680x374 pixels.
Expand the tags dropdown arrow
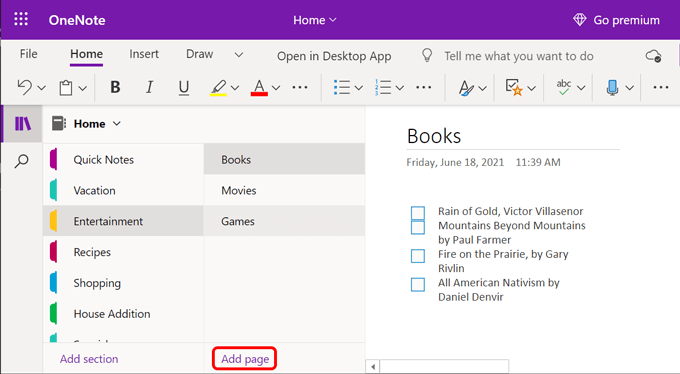point(532,88)
